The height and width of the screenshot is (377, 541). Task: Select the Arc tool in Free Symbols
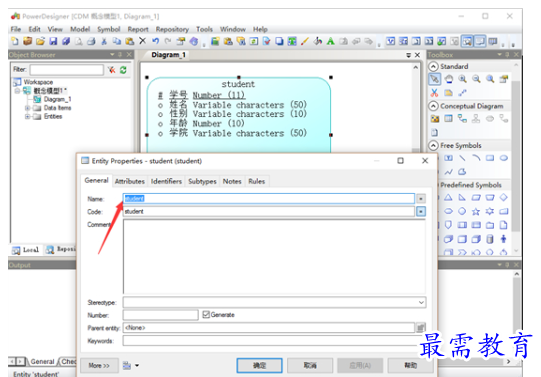(476, 158)
